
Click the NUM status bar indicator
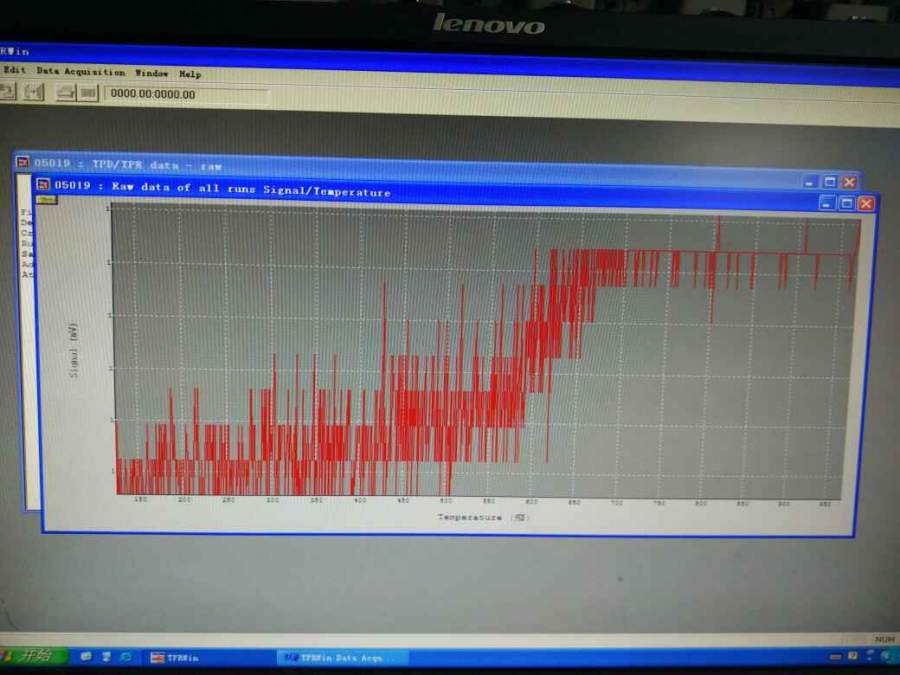(x=885, y=639)
